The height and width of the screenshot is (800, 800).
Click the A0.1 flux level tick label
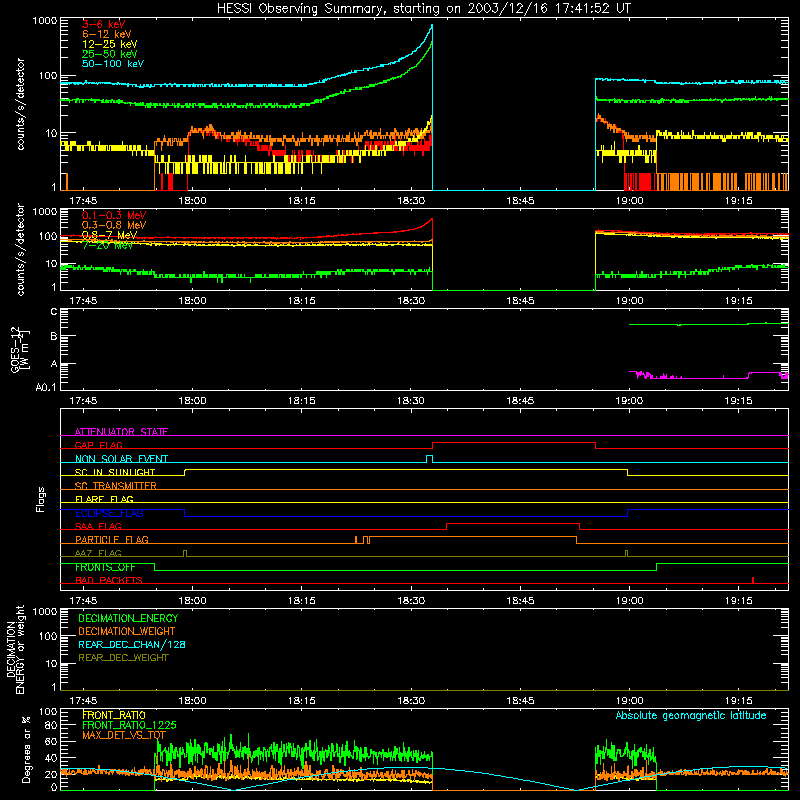click(x=46, y=387)
